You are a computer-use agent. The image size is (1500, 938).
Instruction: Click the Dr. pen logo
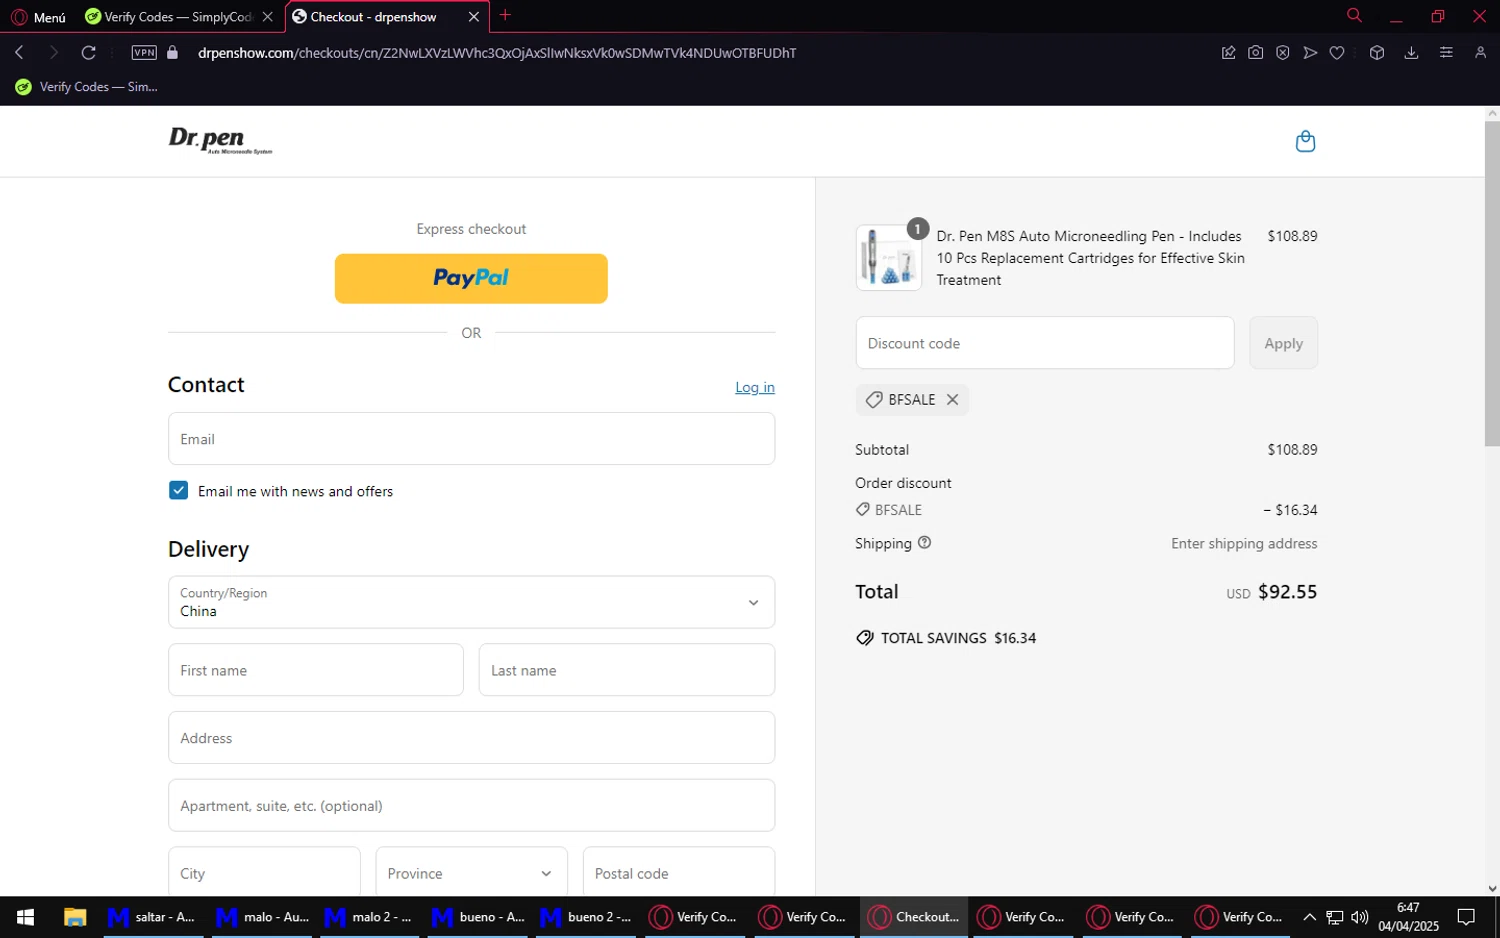click(x=220, y=140)
